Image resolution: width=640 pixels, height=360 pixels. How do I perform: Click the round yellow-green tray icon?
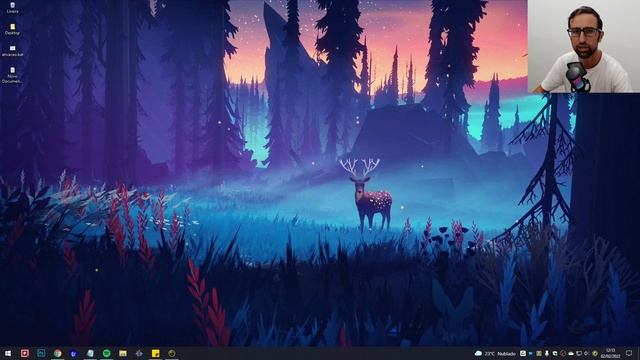595,353
